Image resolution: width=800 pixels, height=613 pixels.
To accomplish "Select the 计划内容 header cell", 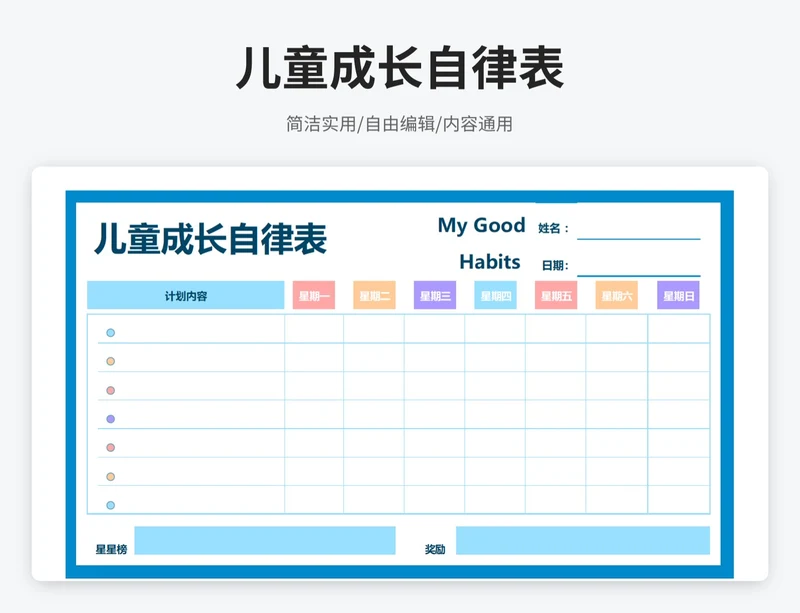I will point(186,296).
